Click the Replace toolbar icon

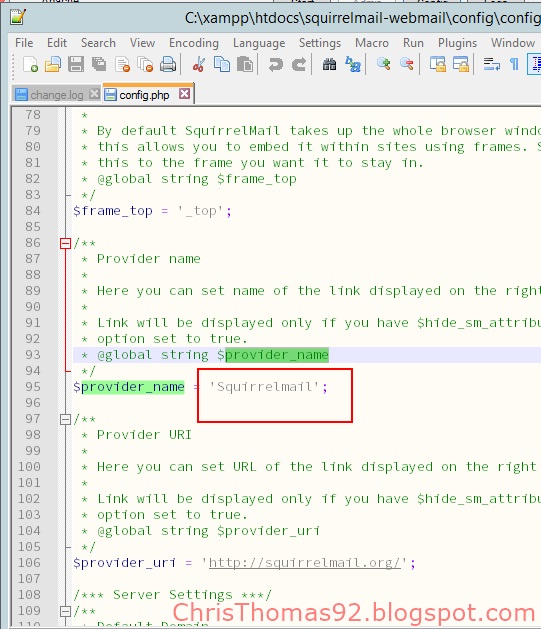pyautogui.click(x=353, y=64)
